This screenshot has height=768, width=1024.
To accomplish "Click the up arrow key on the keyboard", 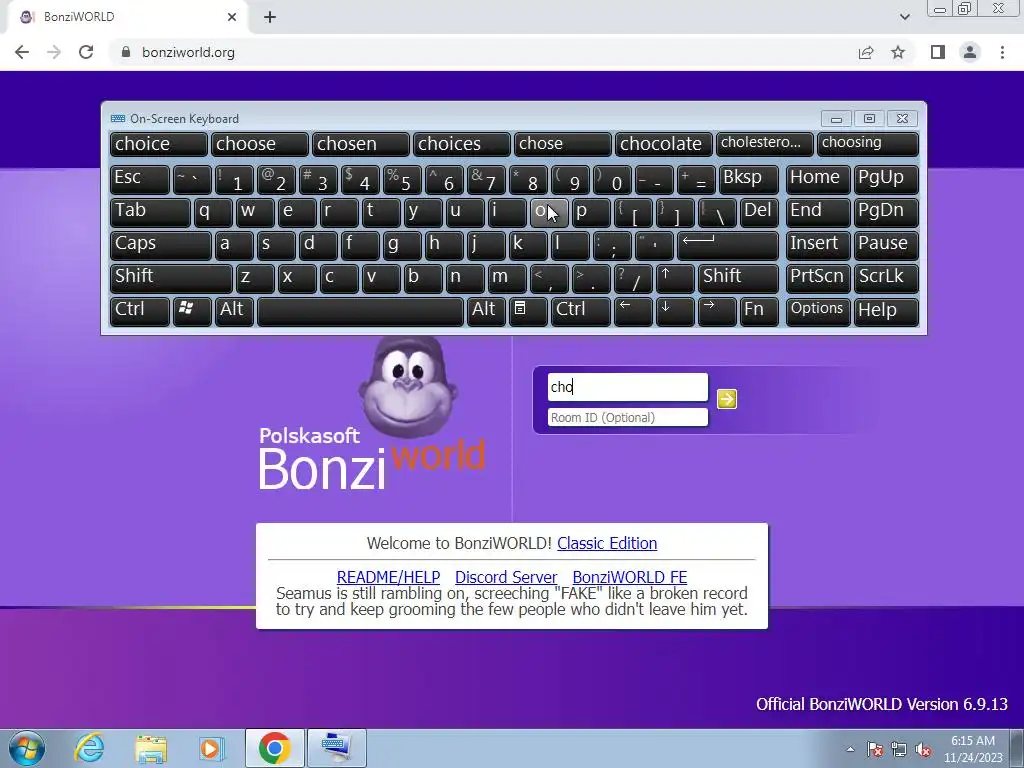I will coord(675,279).
